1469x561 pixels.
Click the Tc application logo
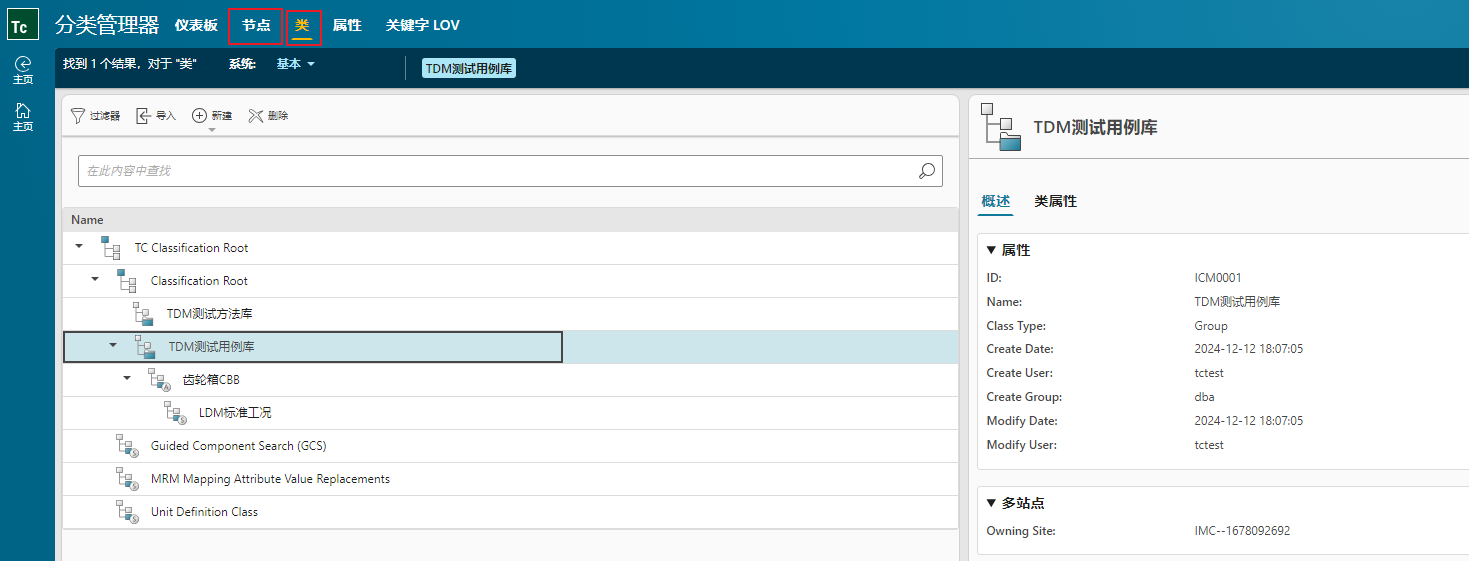pos(23,24)
